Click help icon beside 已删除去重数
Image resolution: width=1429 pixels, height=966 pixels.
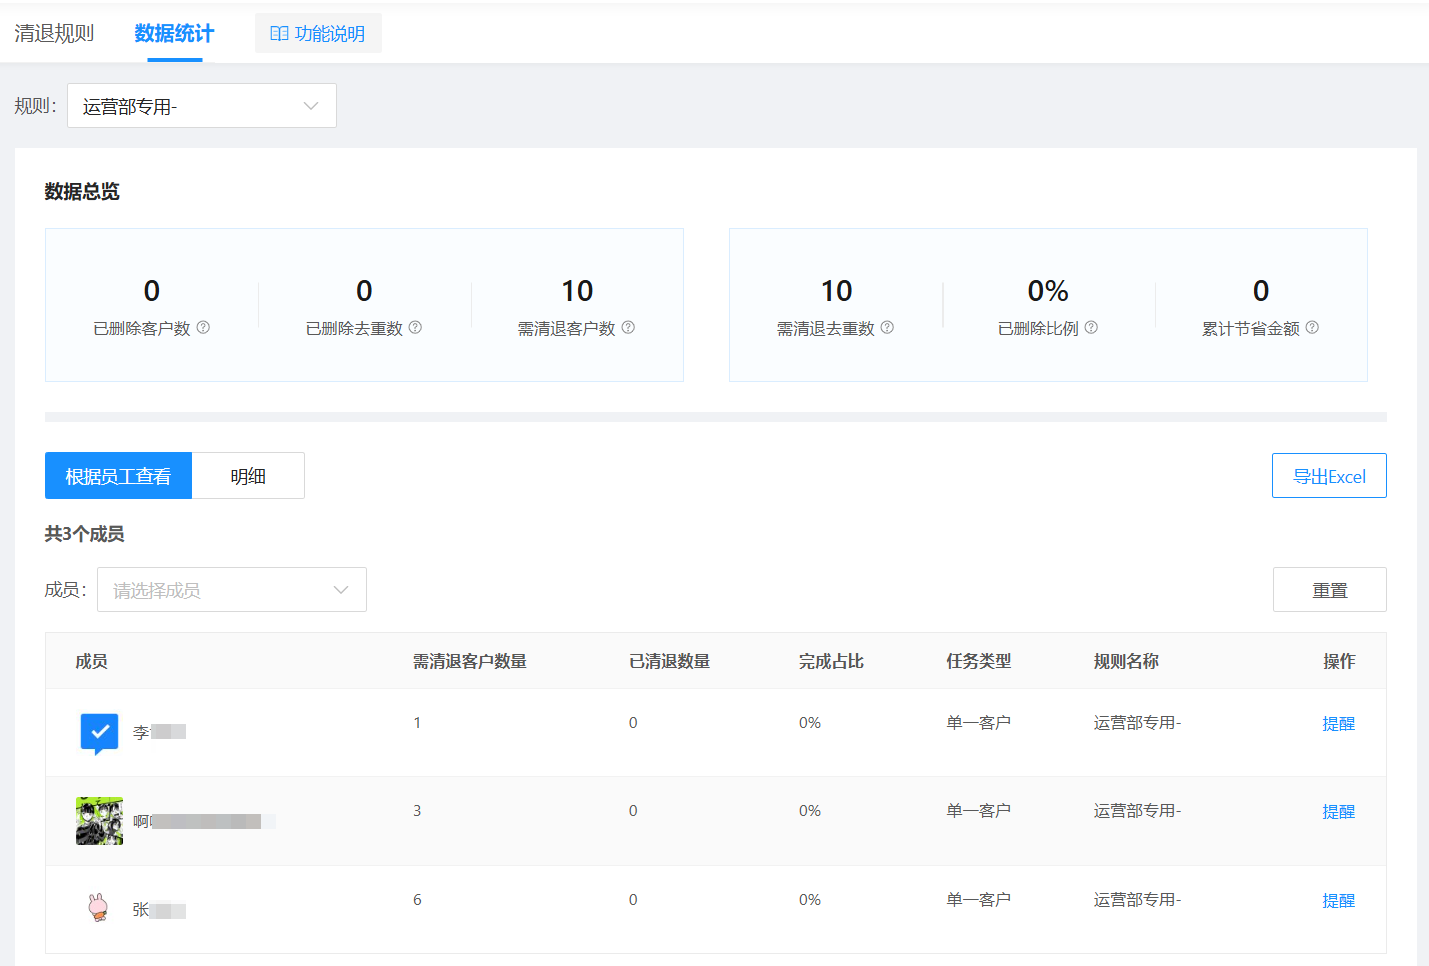pos(415,327)
